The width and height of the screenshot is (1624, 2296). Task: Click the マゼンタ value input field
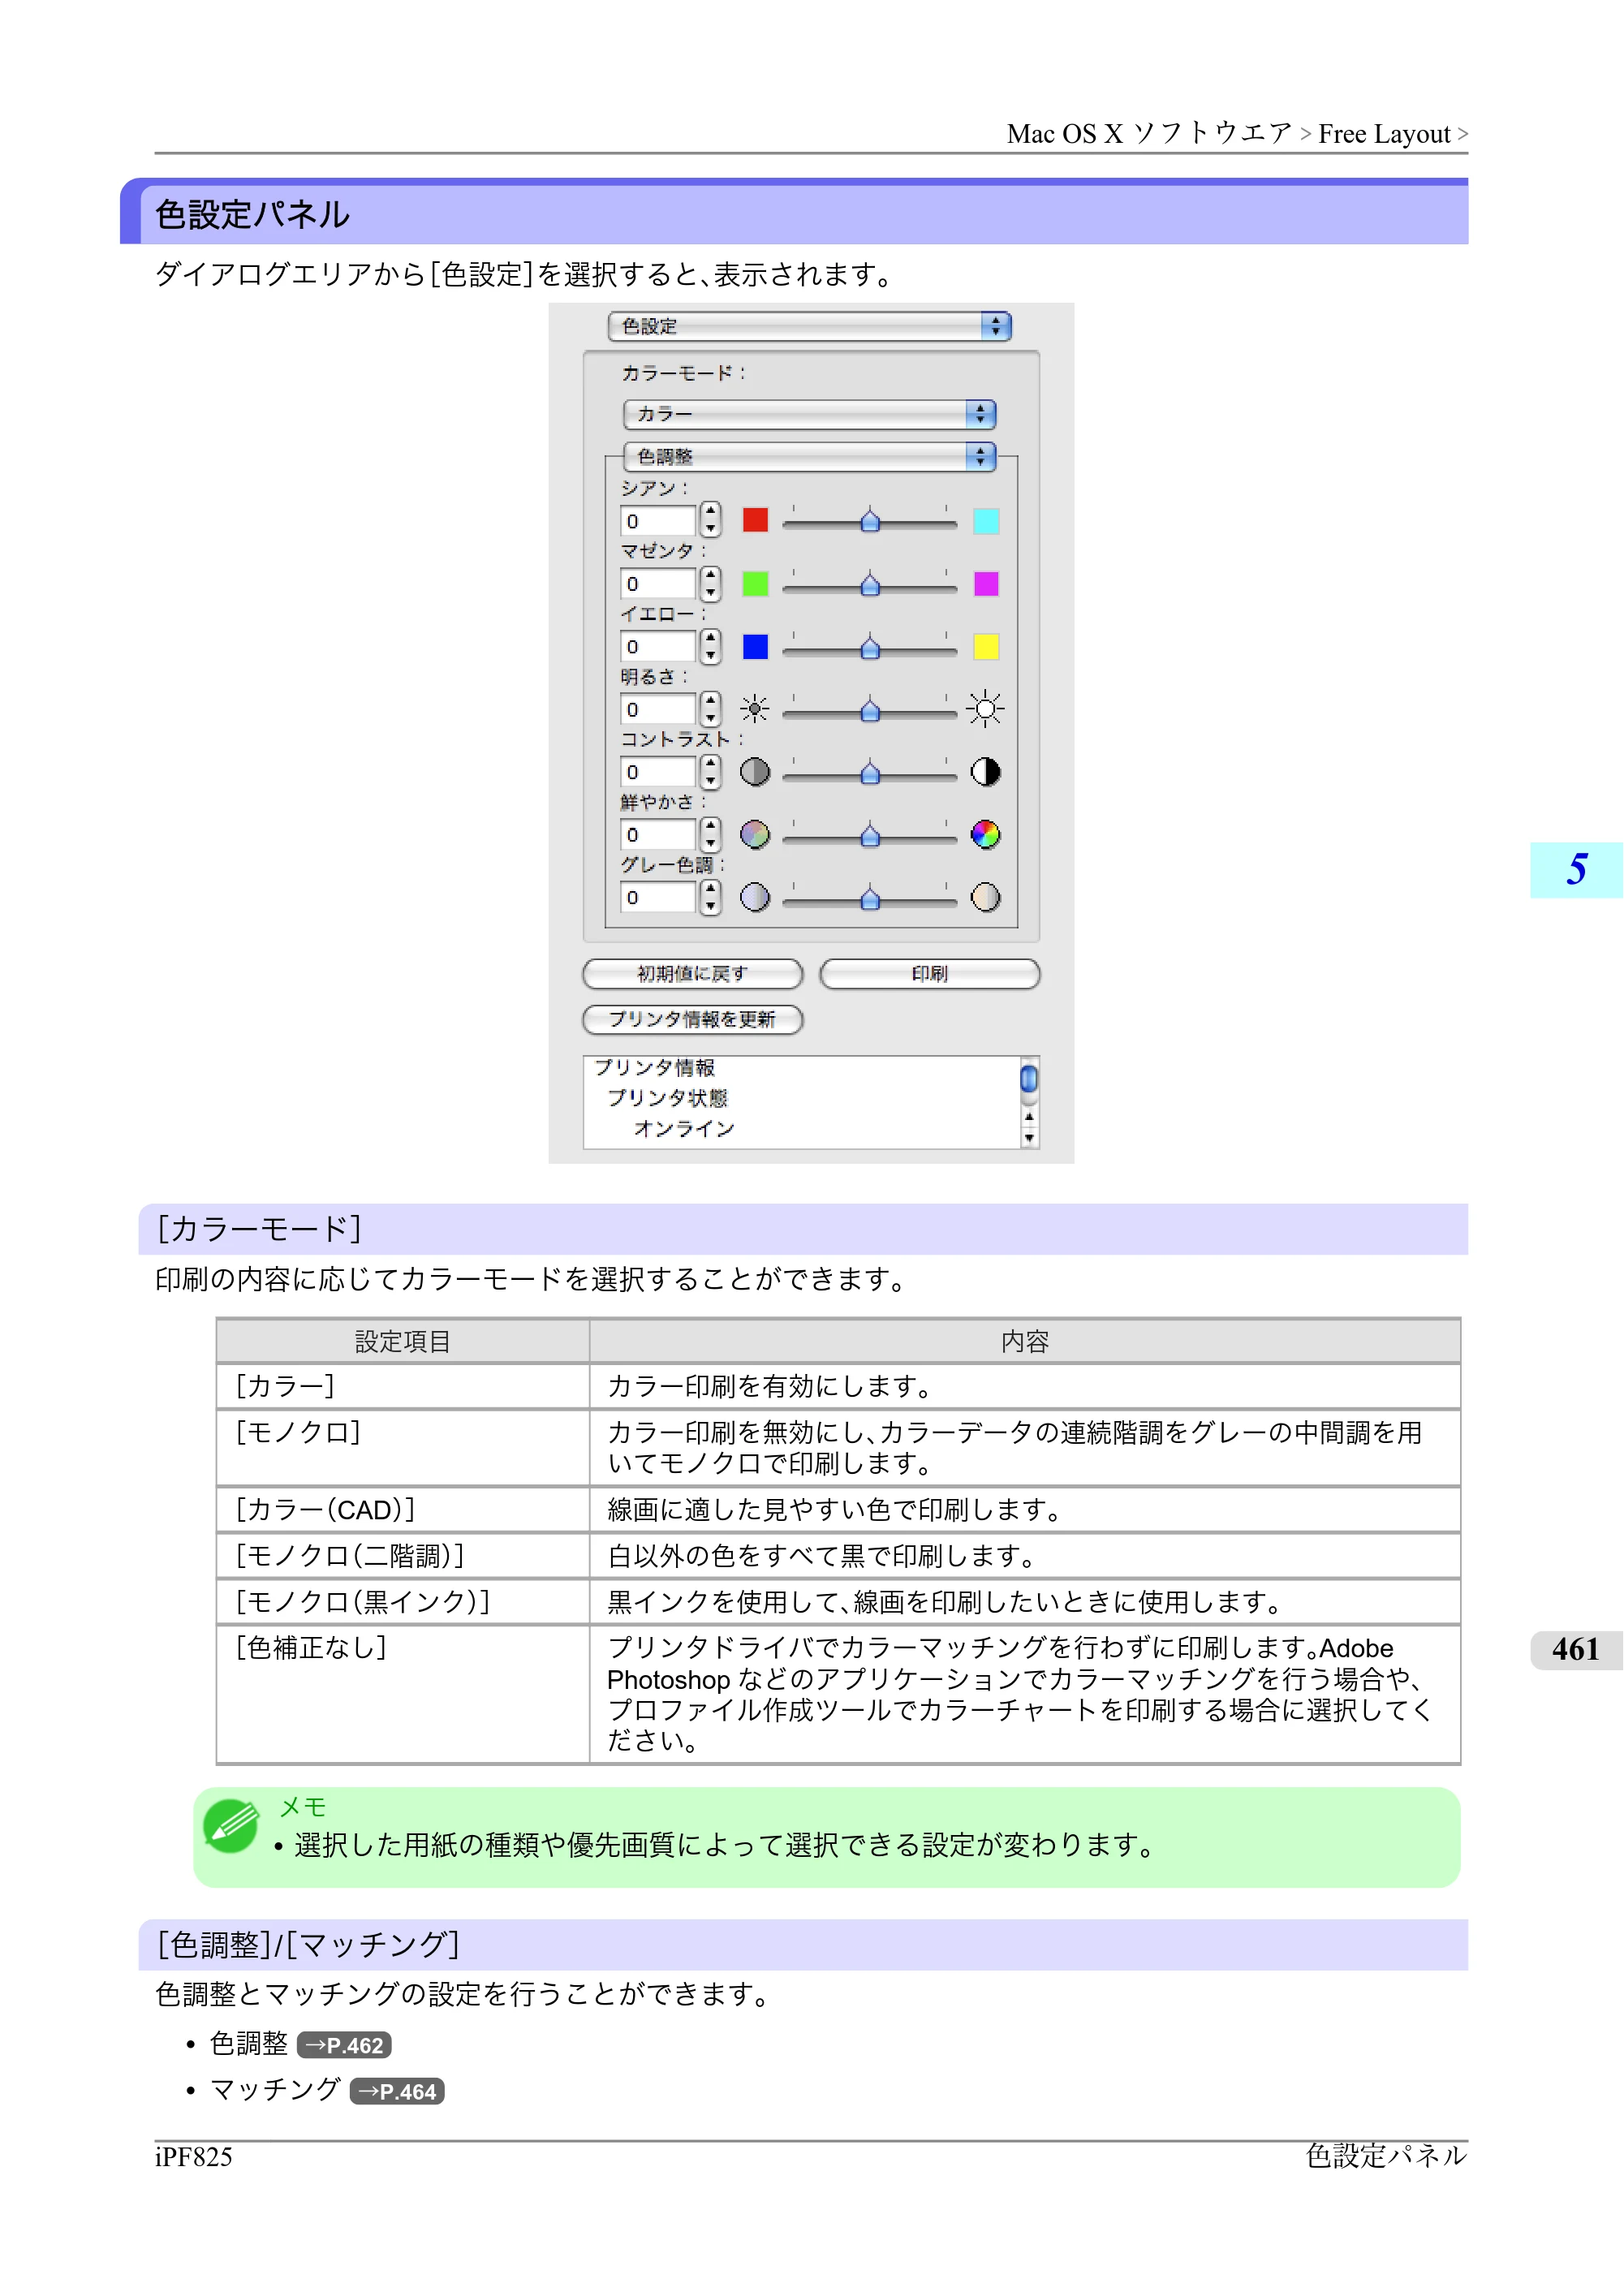(x=658, y=584)
